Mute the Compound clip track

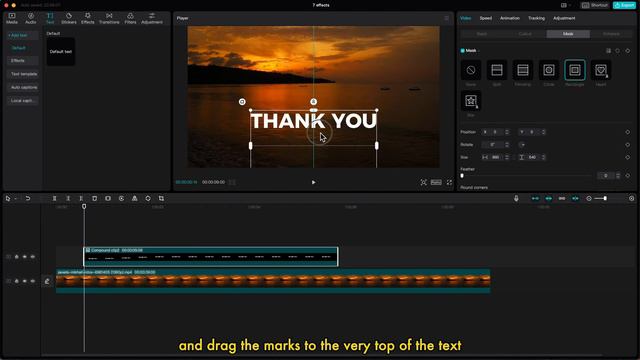33,257
